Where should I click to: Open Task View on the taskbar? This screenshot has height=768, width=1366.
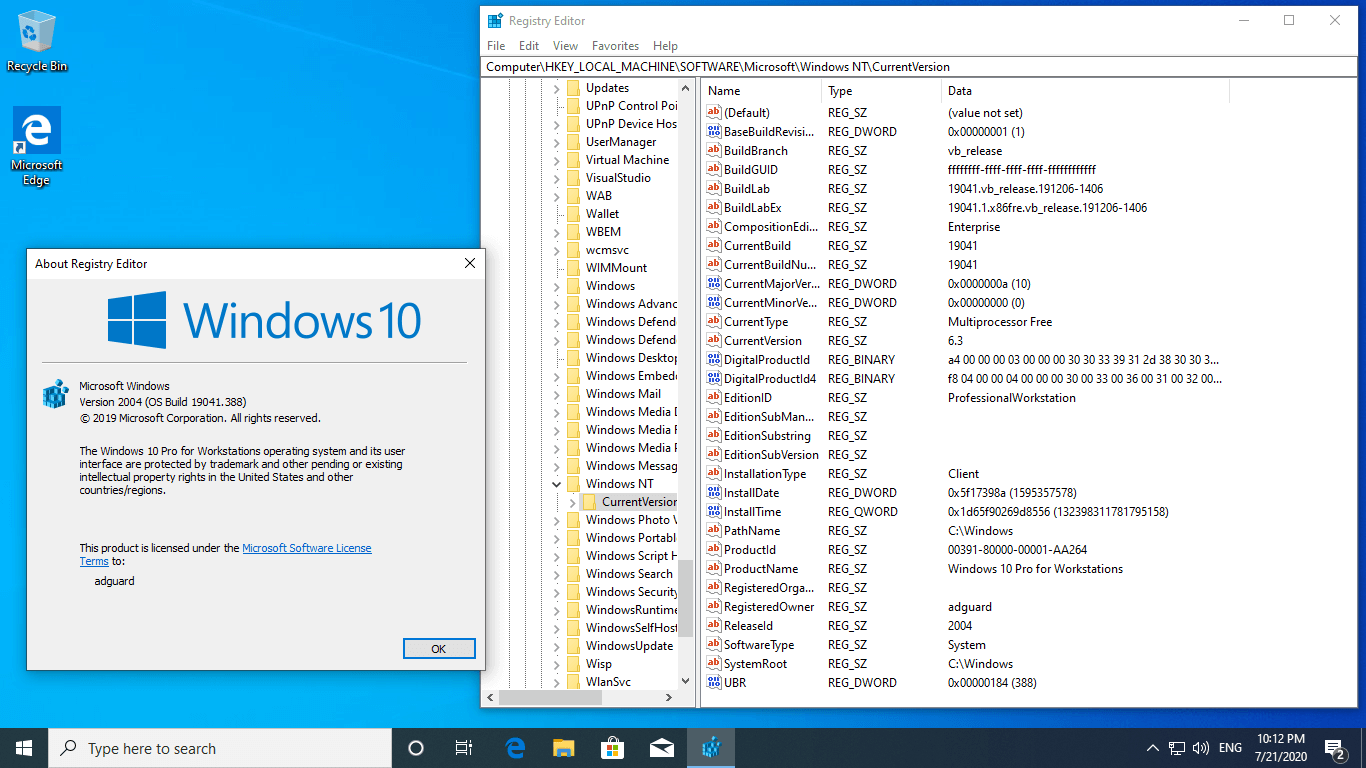(x=464, y=748)
